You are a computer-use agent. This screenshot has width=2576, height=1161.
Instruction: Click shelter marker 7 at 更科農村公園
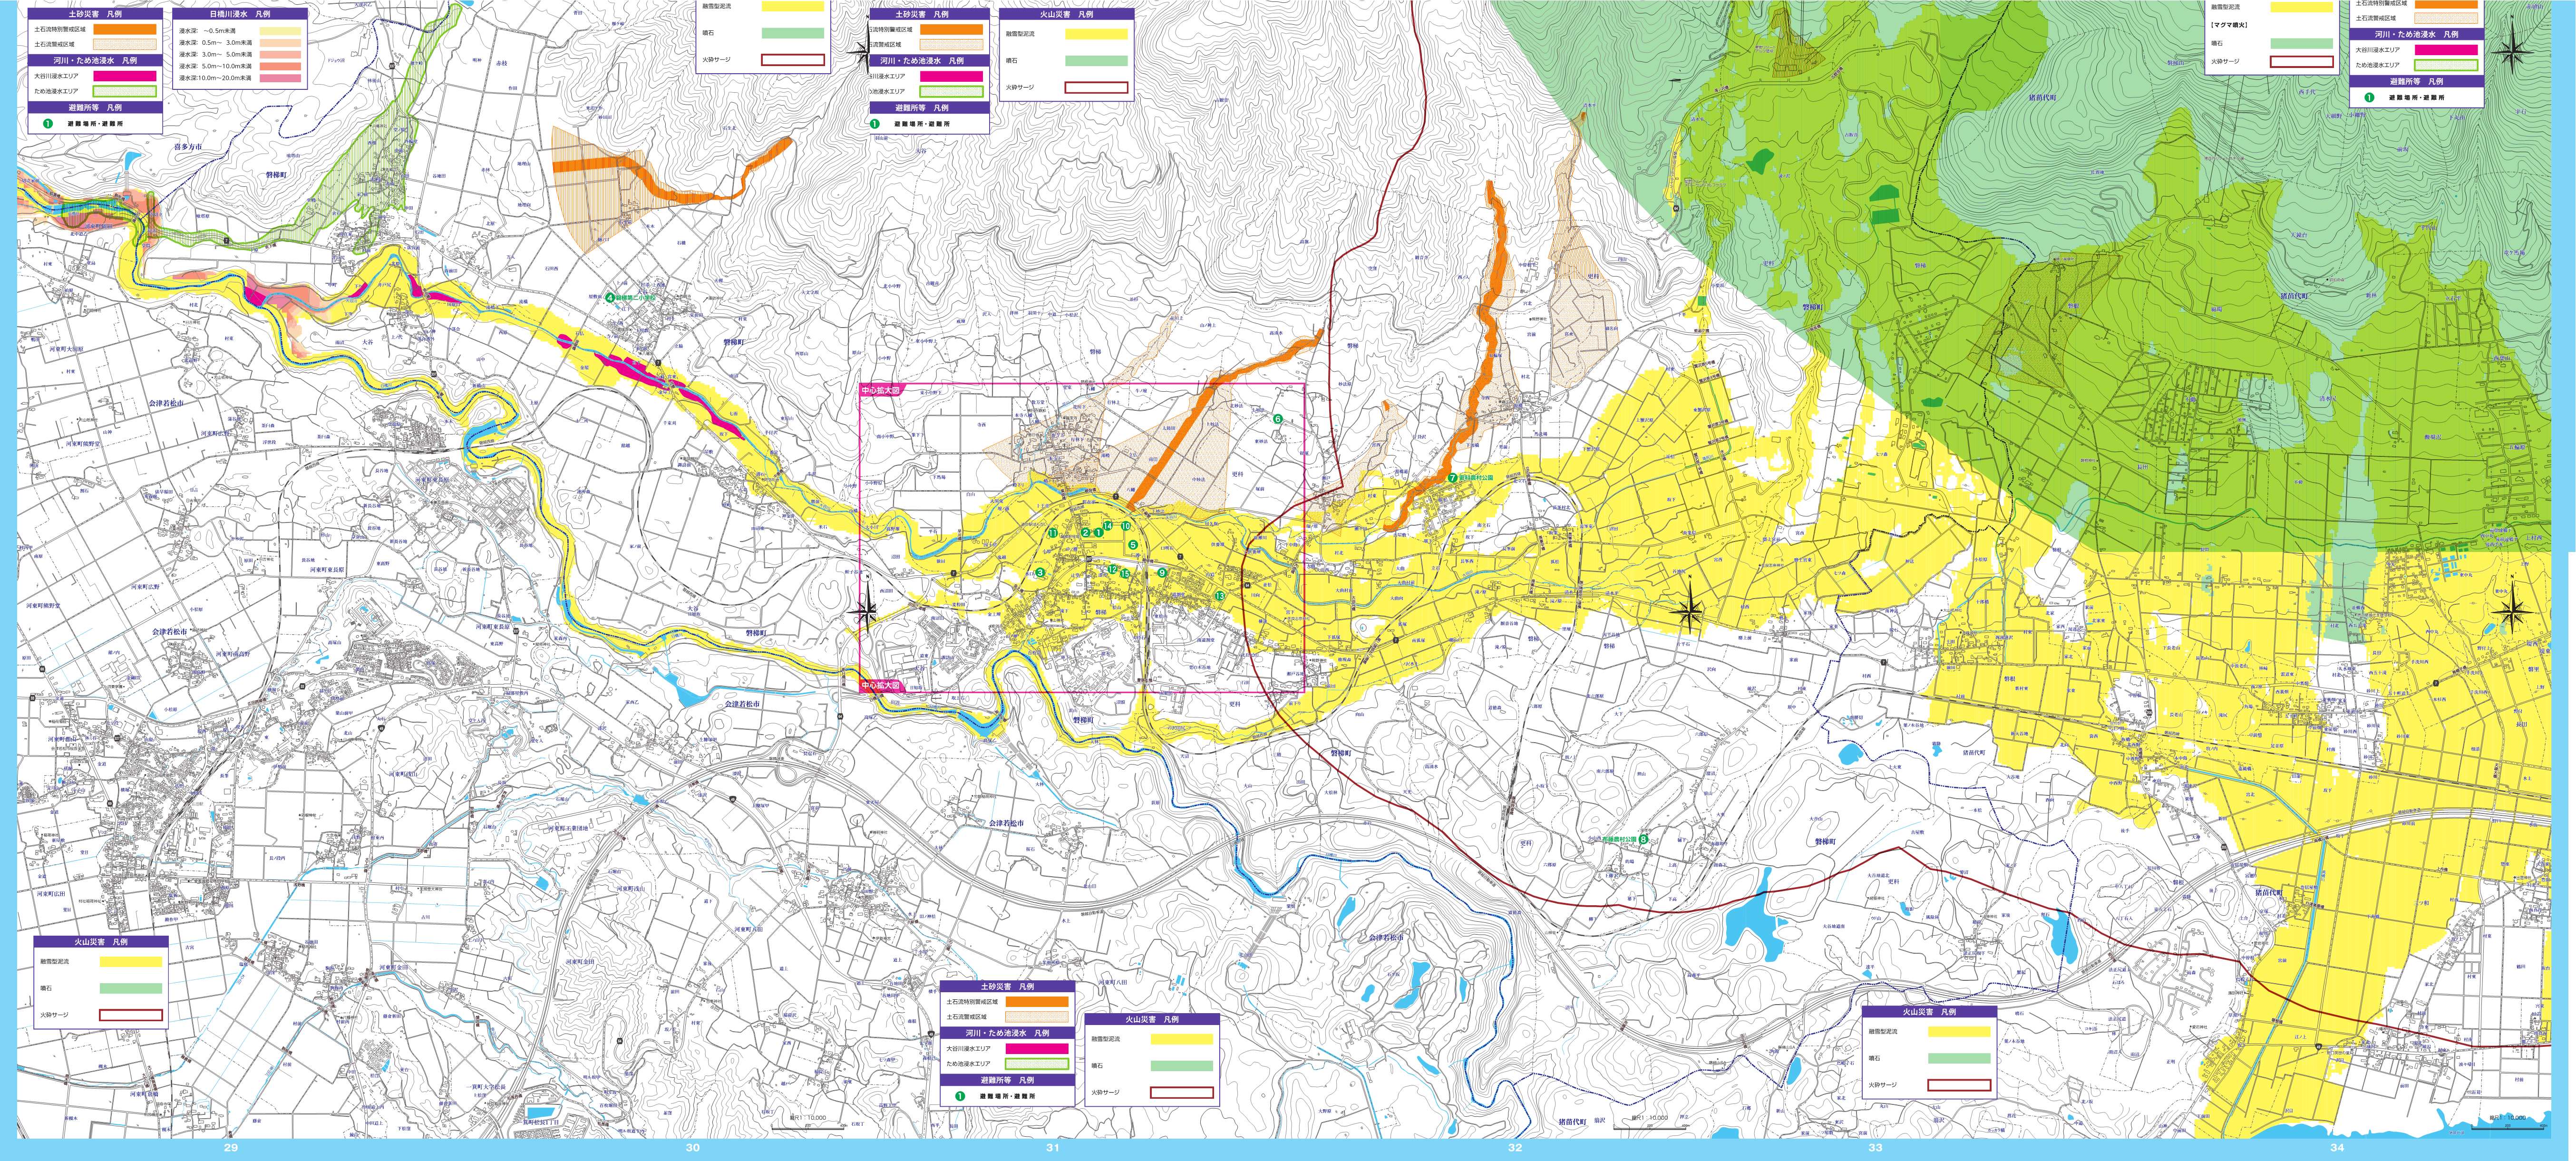pyautogui.click(x=1452, y=478)
